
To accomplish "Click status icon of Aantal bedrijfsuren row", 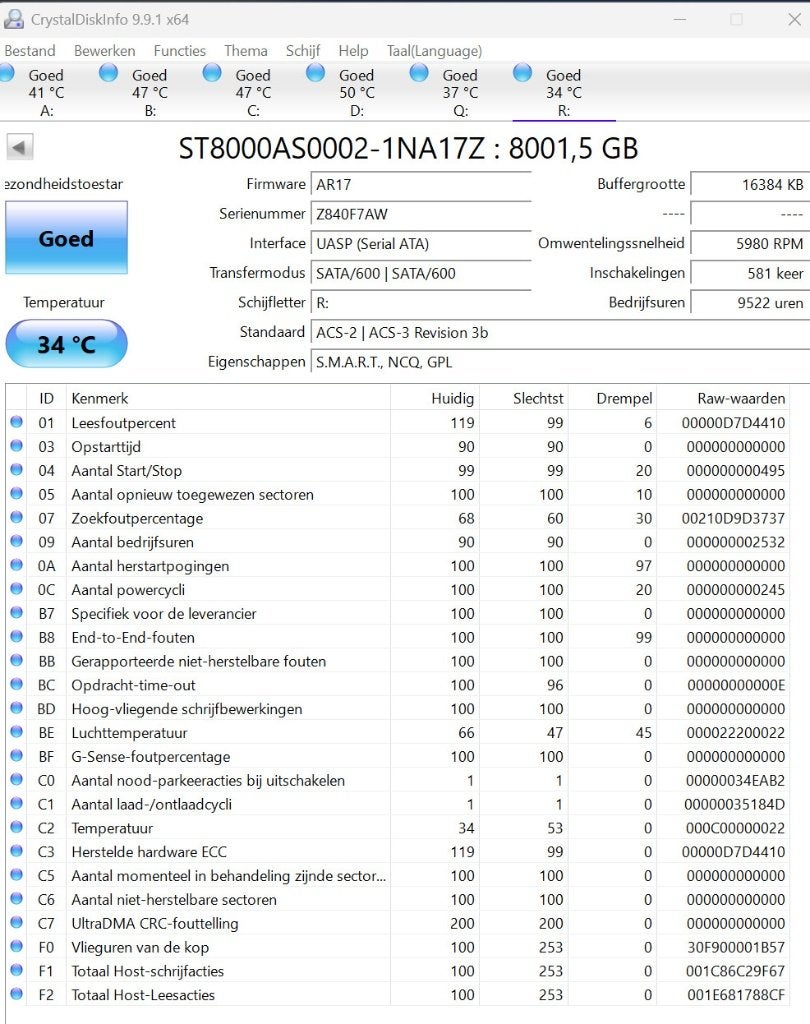I will (16, 541).
